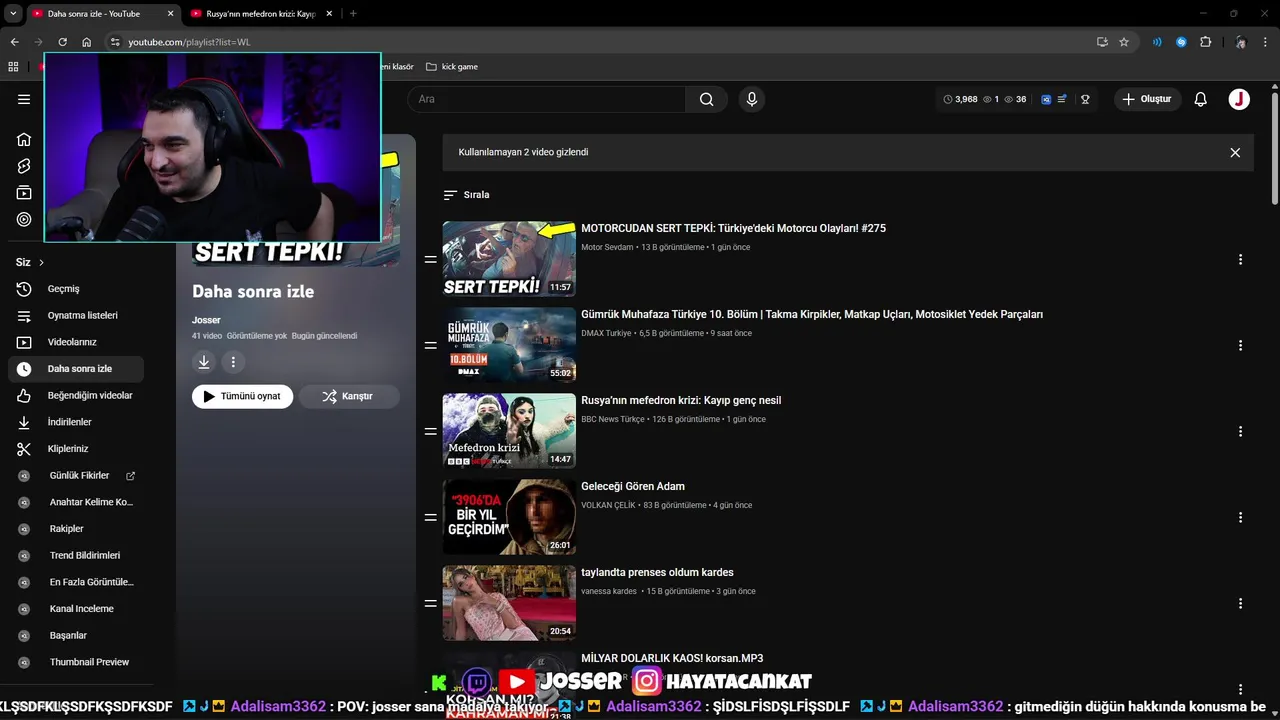Viewport: 1280px width, 720px height.
Task: Open Shorts icon in left sidebar
Action: pos(24,166)
